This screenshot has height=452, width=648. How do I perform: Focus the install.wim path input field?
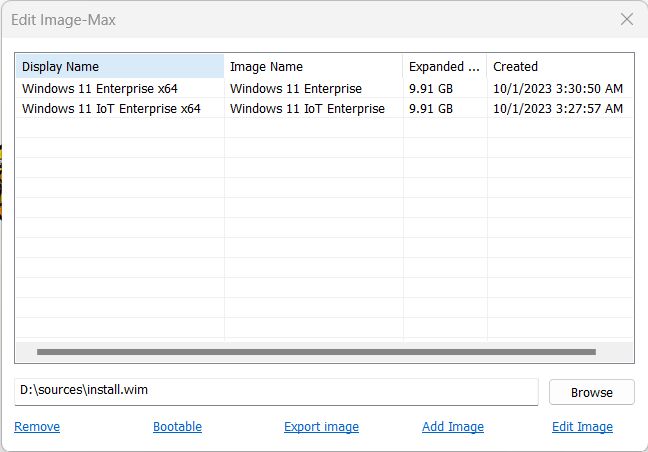point(276,391)
